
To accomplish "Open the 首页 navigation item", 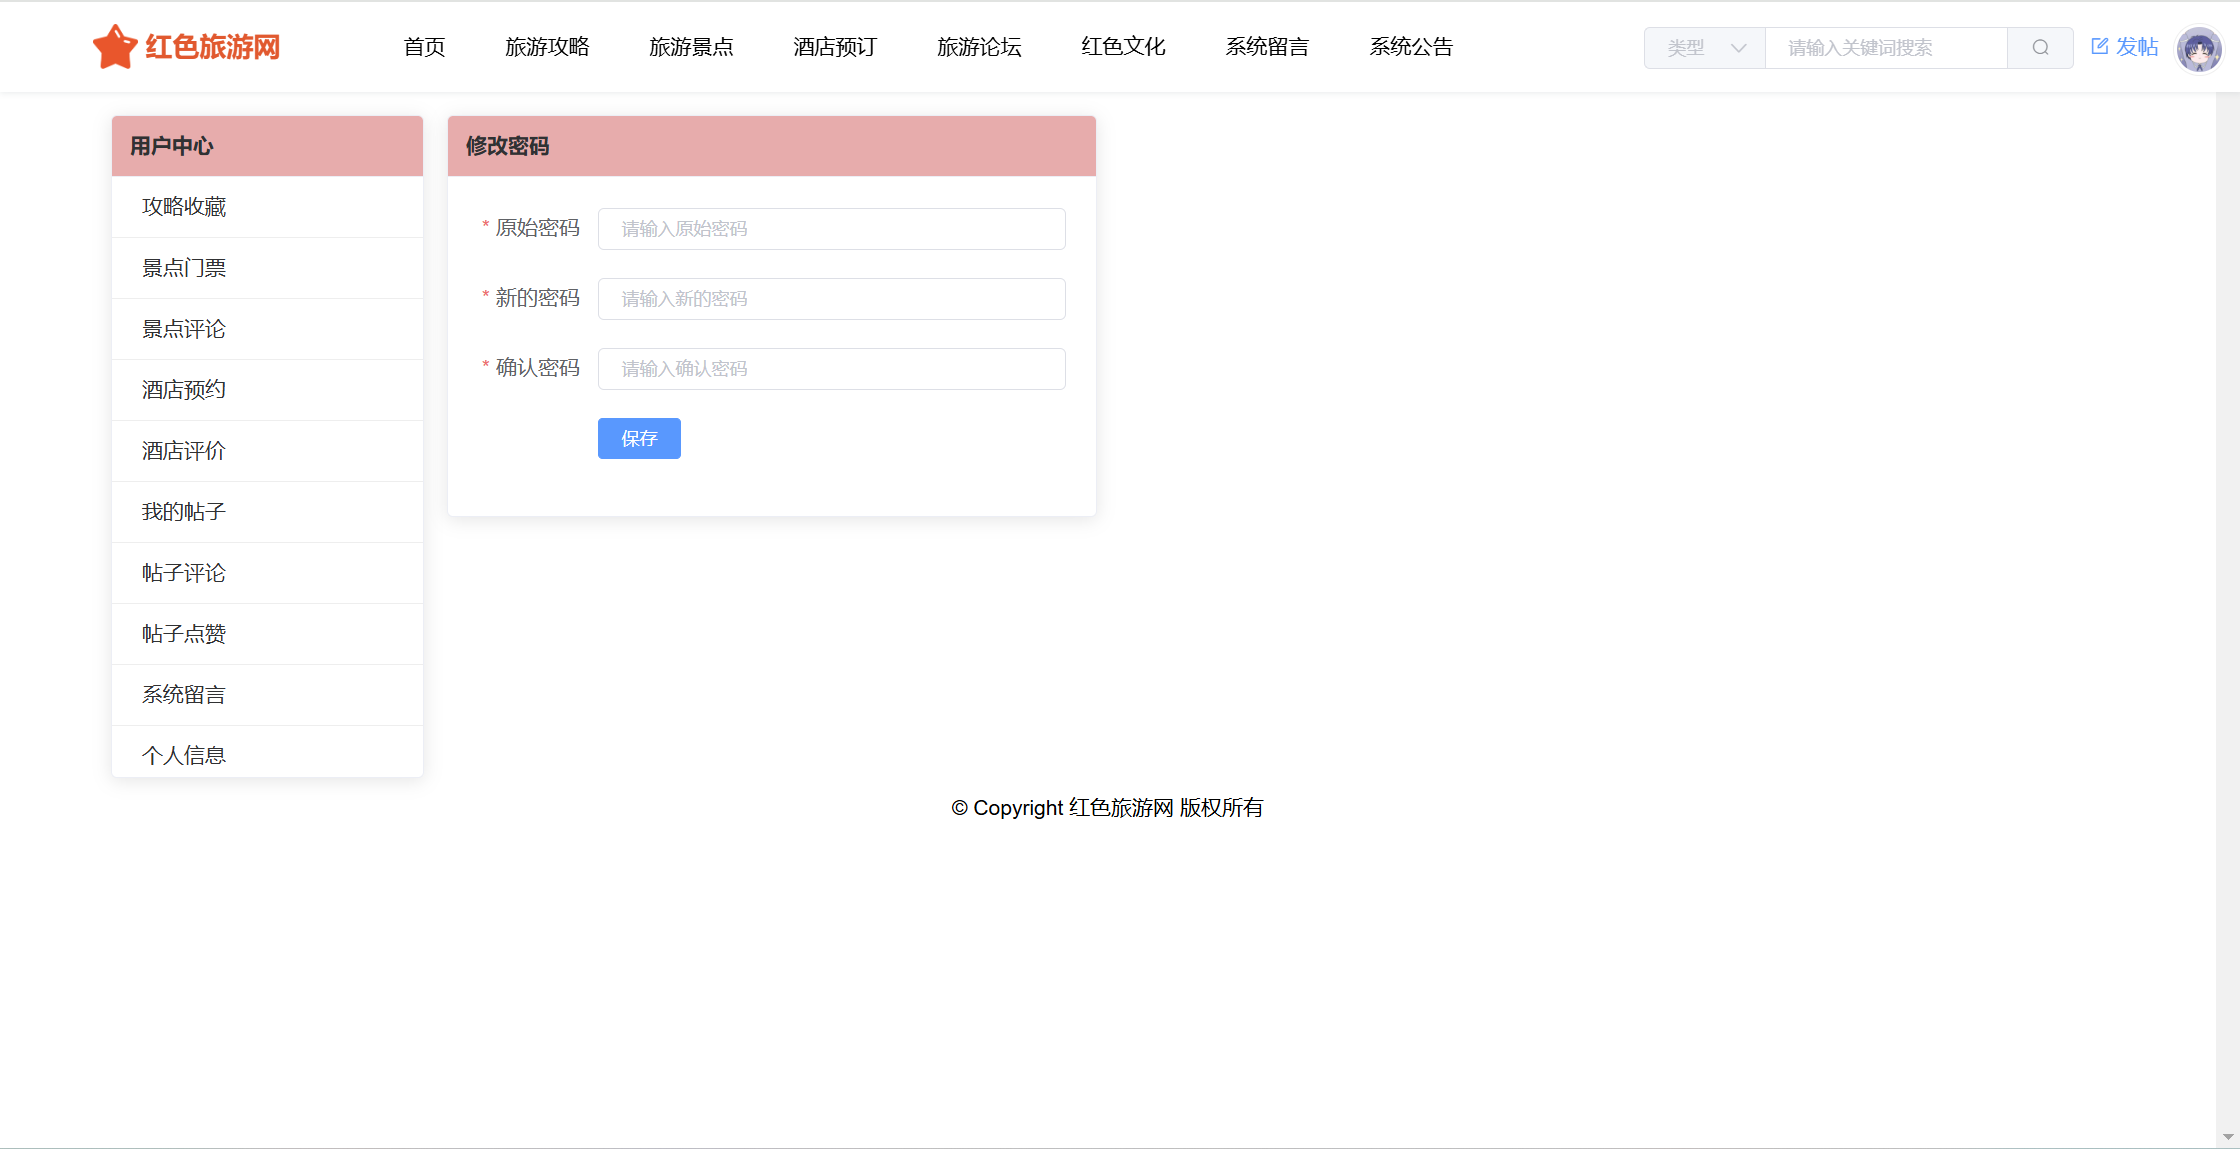I will click(x=424, y=47).
